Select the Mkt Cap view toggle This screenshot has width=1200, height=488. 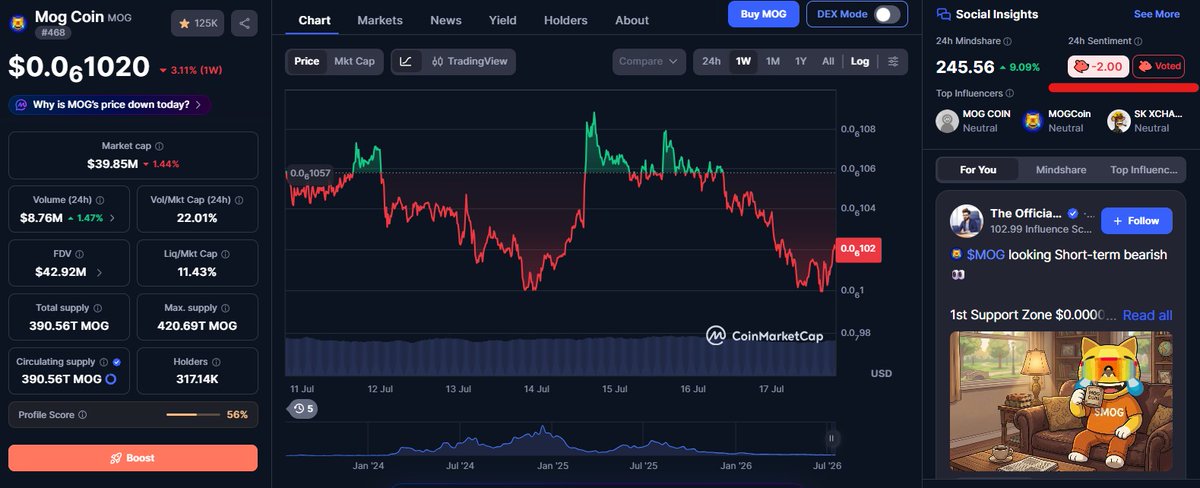(x=354, y=61)
